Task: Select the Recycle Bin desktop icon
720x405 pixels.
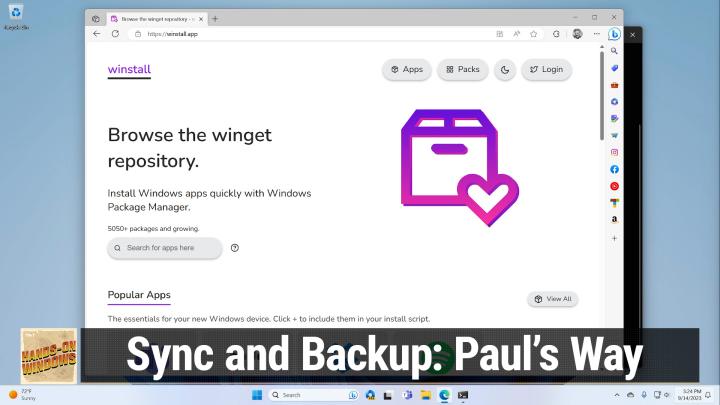Action: coord(16,17)
